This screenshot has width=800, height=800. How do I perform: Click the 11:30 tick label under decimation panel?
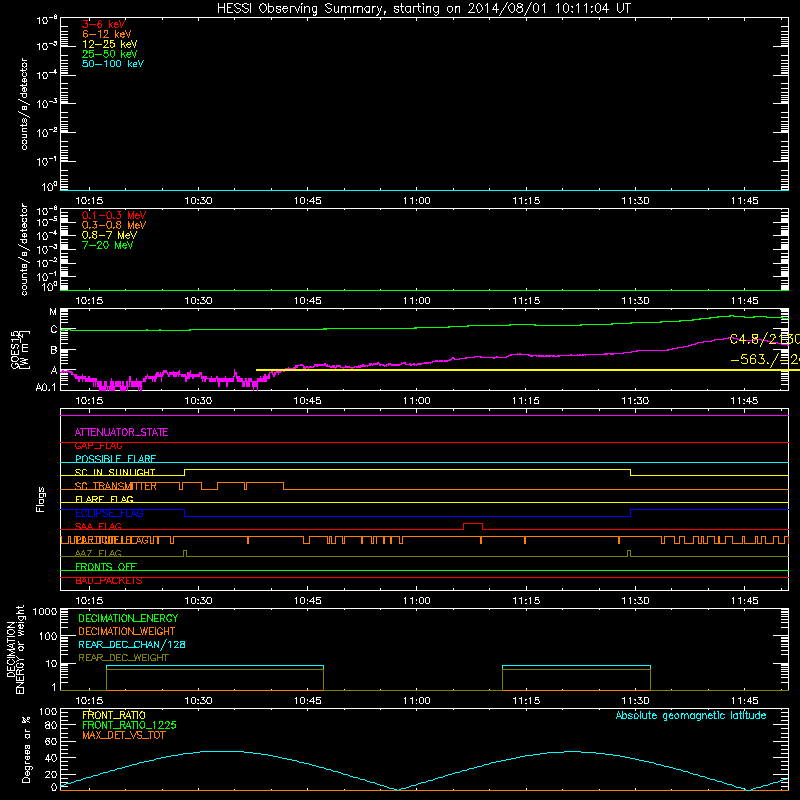[635, 701]
